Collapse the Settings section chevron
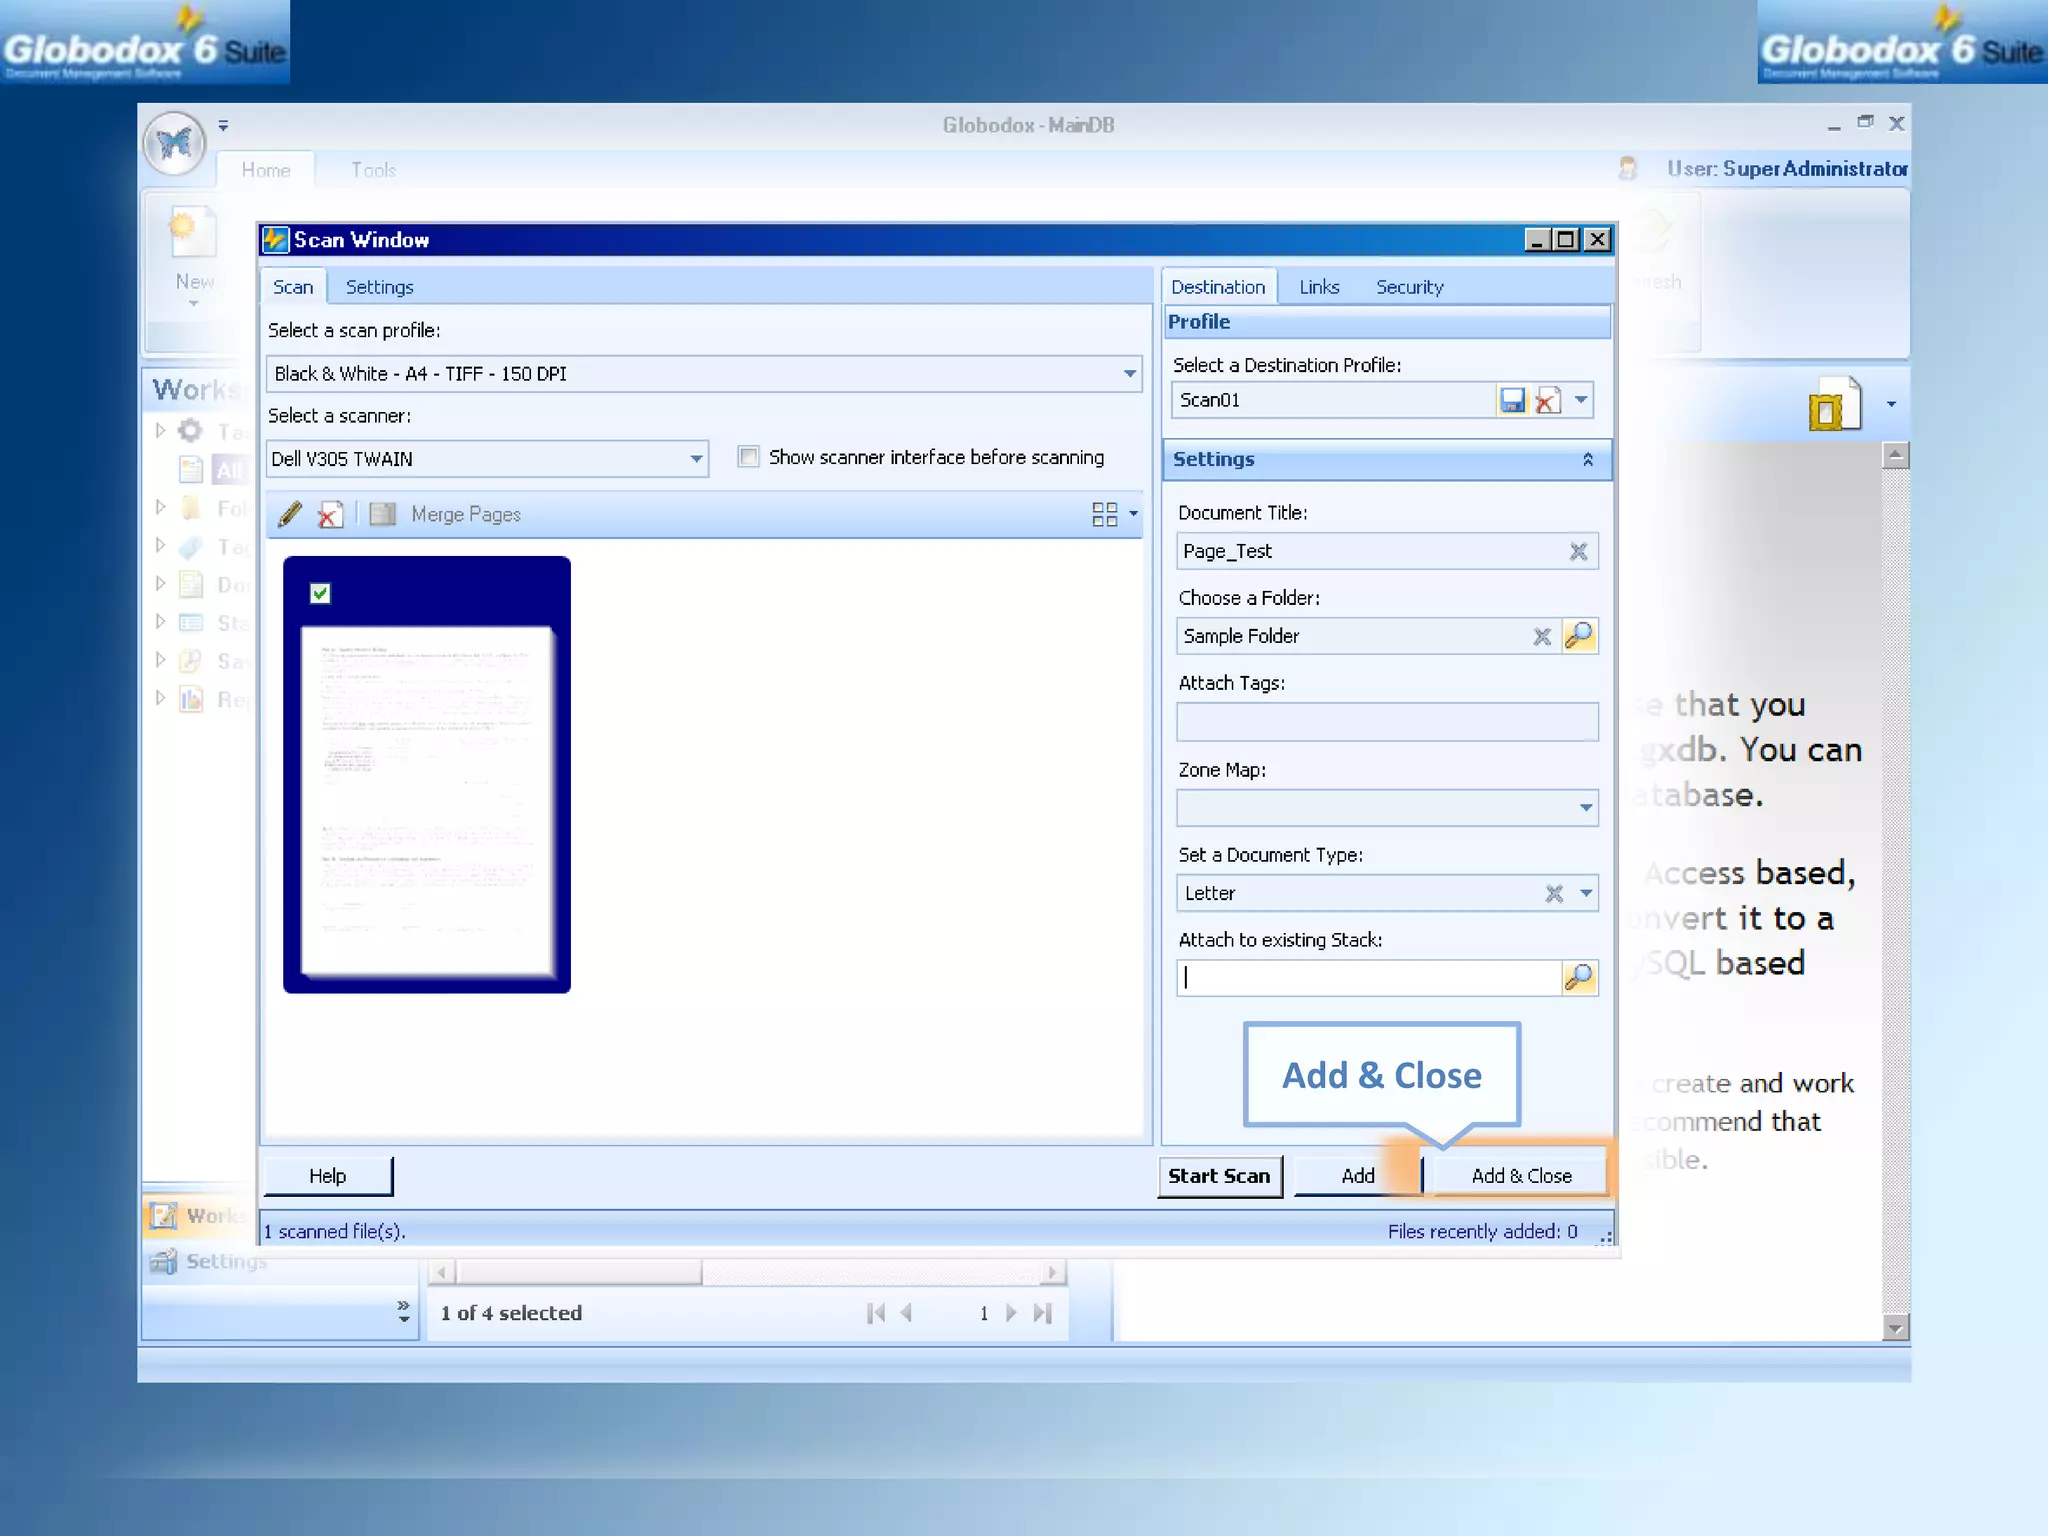 (x=1587, y=459)
